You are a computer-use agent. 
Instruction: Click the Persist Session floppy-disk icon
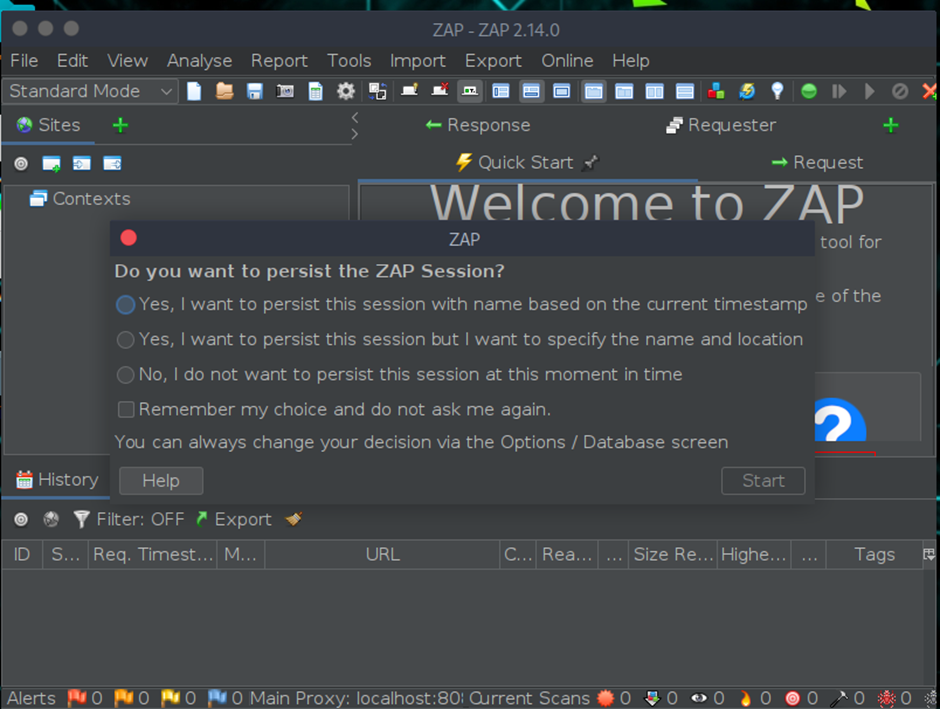255,91
